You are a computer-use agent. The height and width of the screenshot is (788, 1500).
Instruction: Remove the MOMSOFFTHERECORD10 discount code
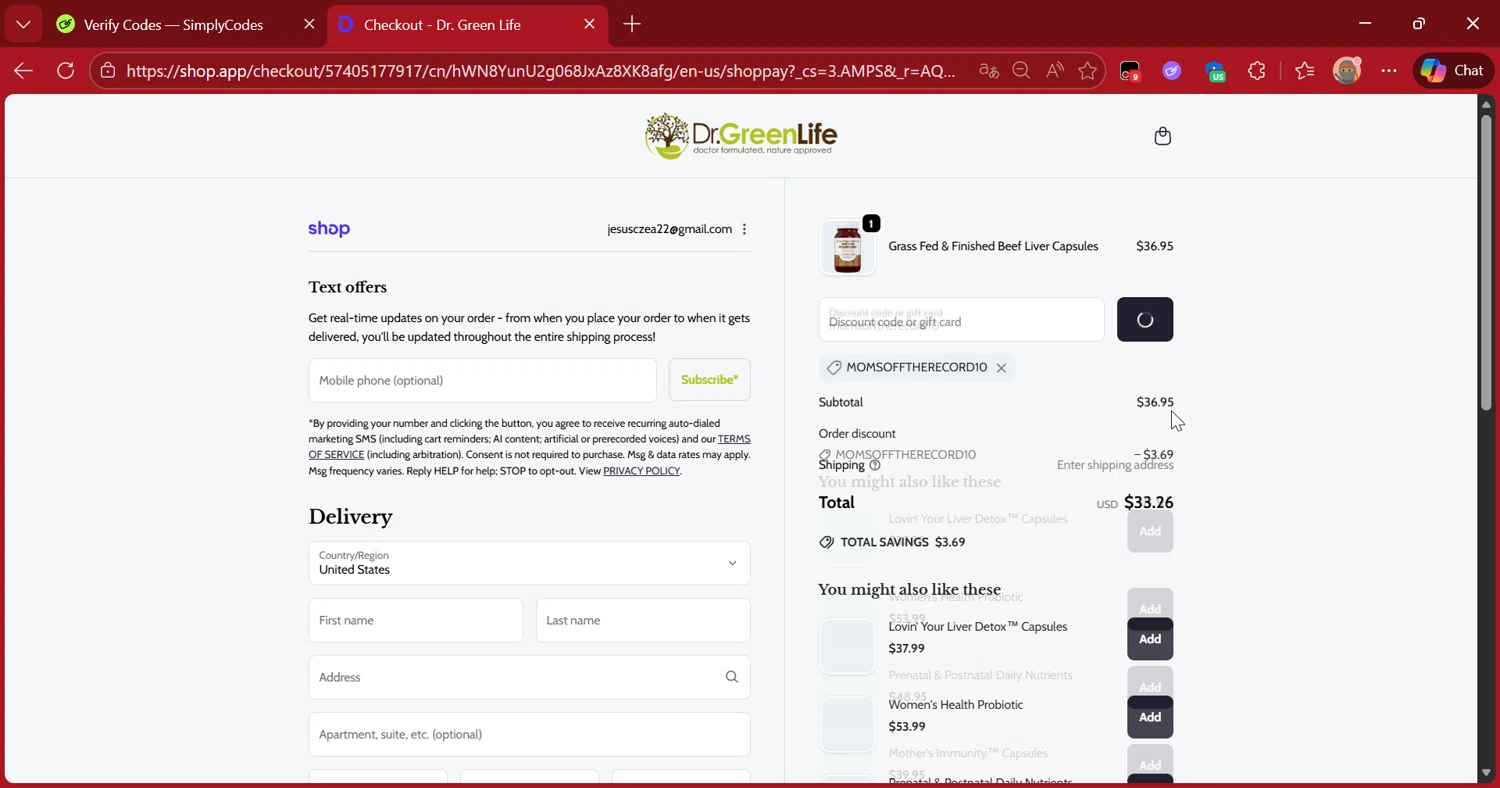(x=1001, y=368)
